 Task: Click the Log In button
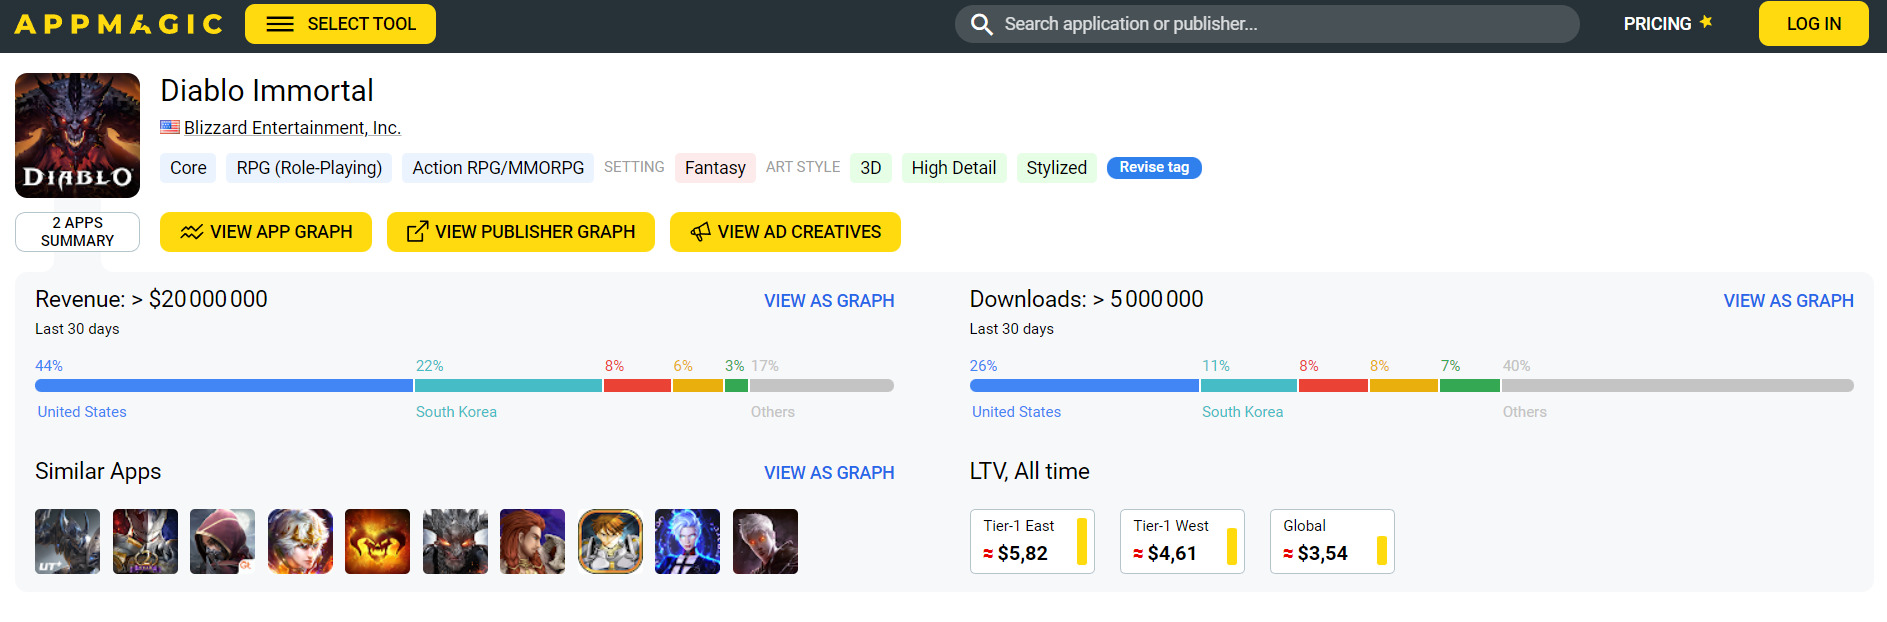[1813, 24]
